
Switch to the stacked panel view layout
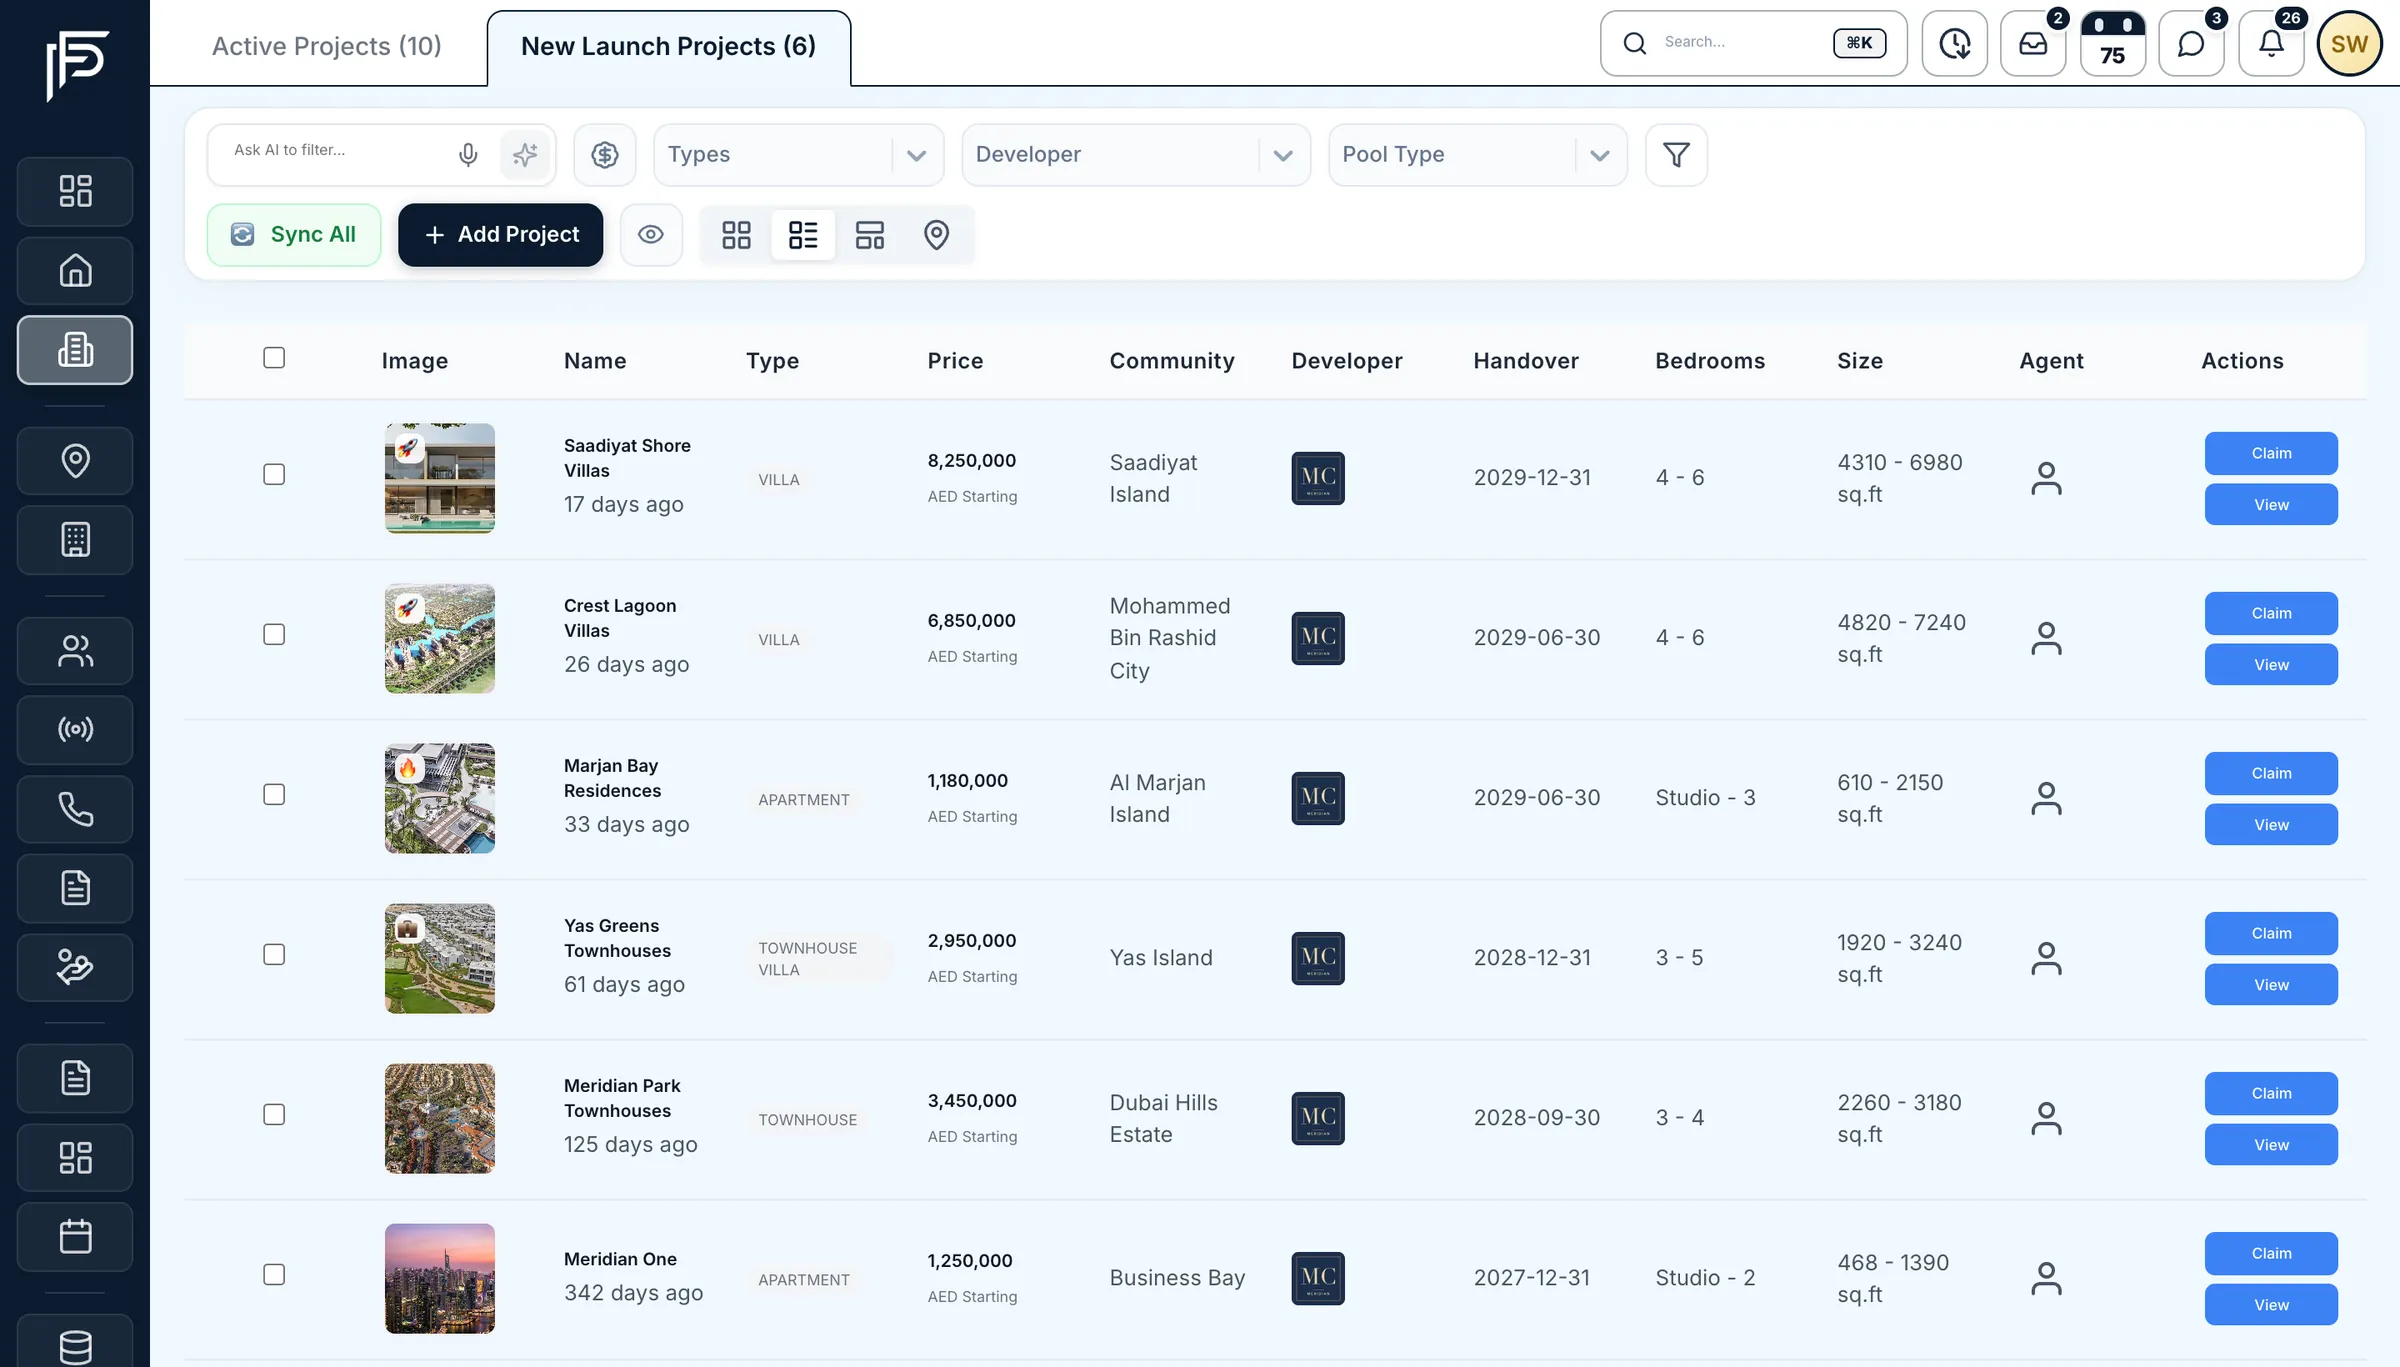point(870,235)
